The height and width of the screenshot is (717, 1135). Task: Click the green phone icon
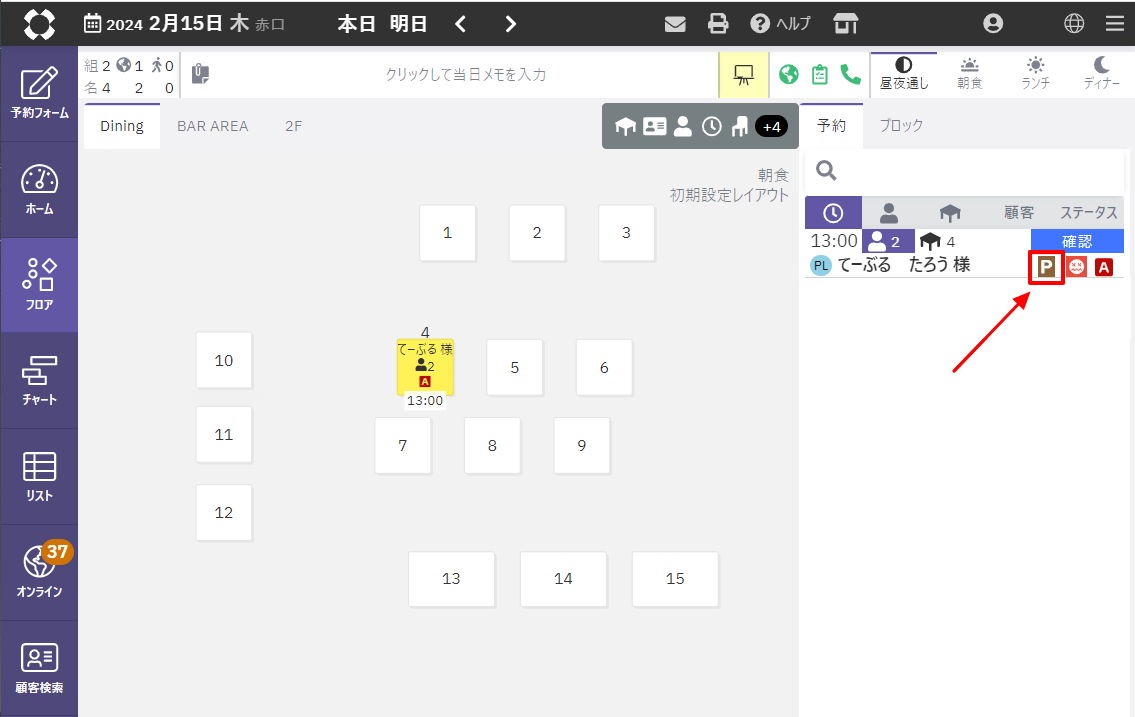coord(850,74)
